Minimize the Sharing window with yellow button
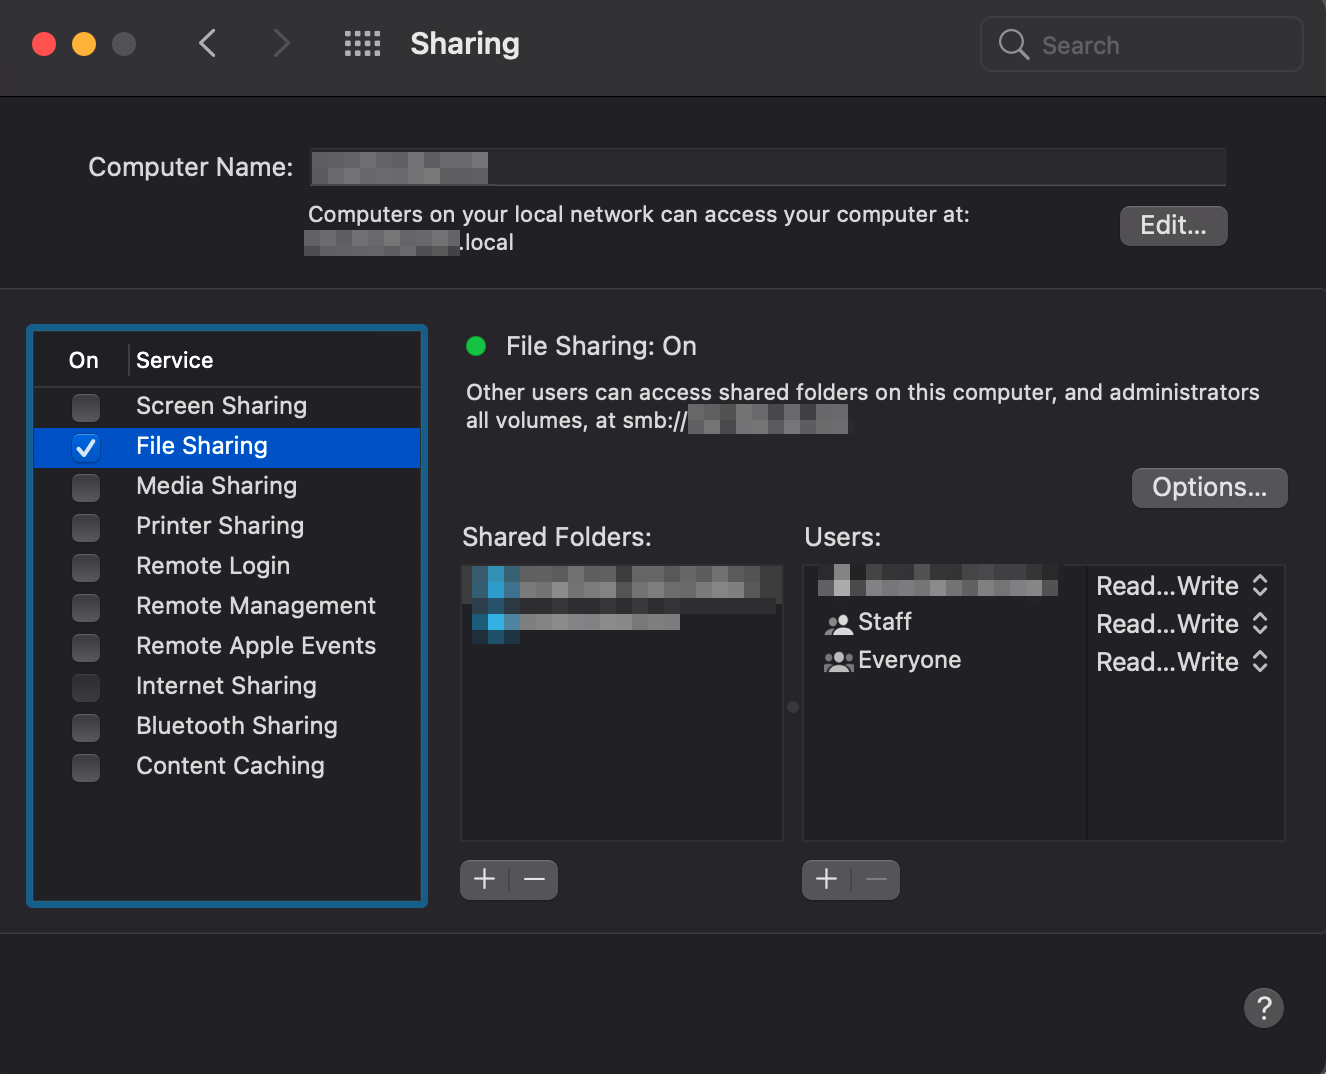 point(84,44)
